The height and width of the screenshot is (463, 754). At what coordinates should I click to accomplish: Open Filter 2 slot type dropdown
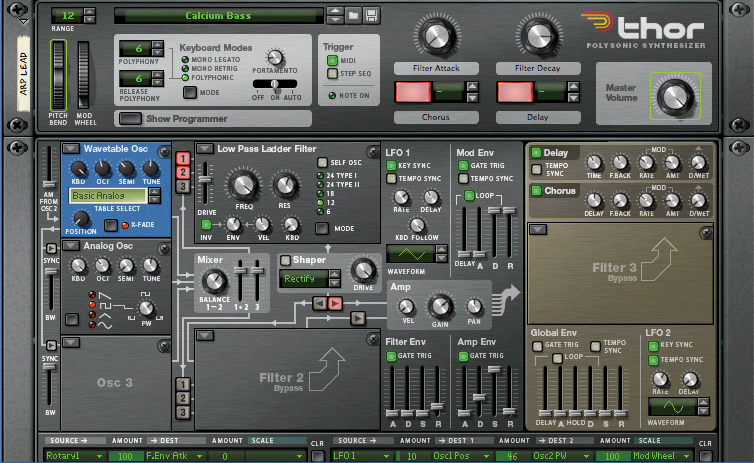click(204, 336)
